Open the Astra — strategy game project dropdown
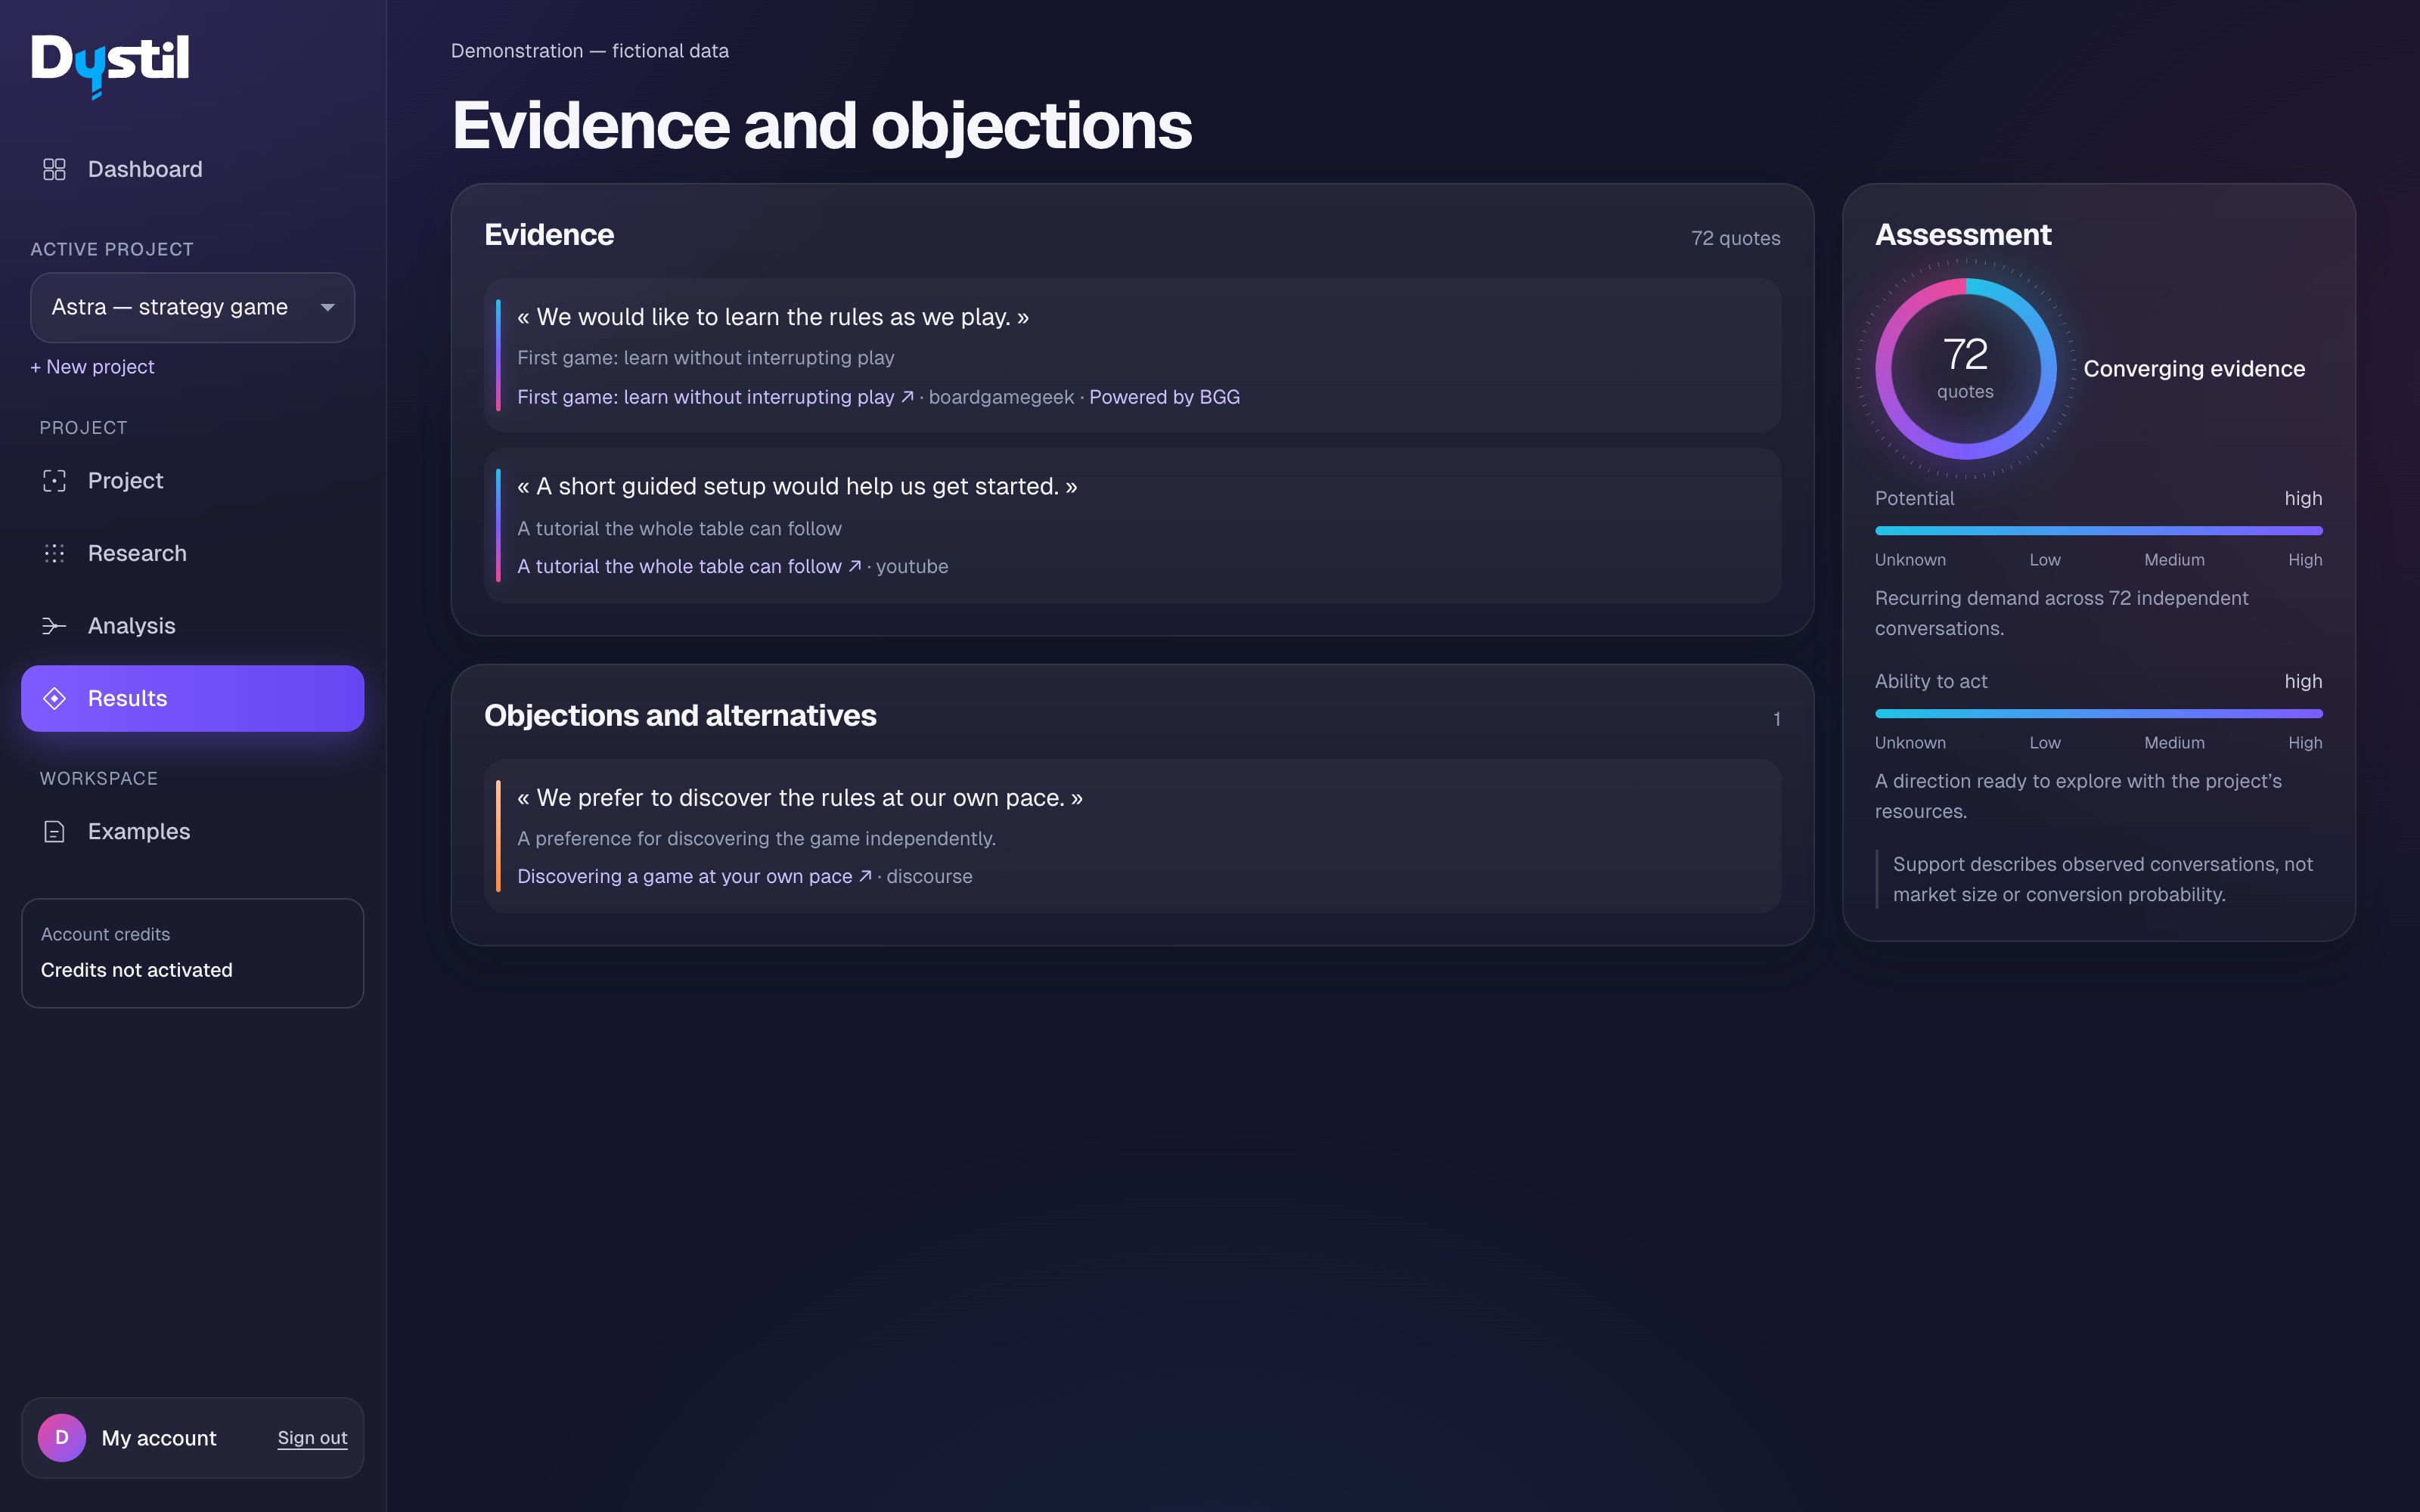Screen dimensions: 2420x1512 192,307
